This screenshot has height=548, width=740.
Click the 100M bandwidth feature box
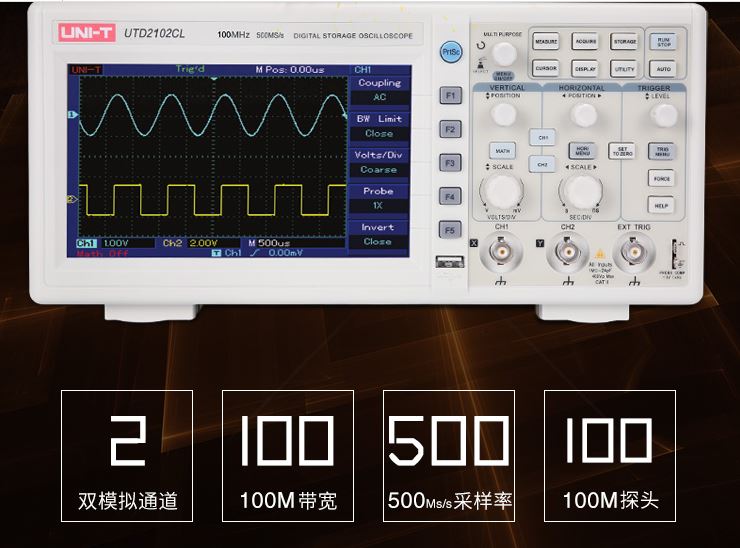click(288, 456)
